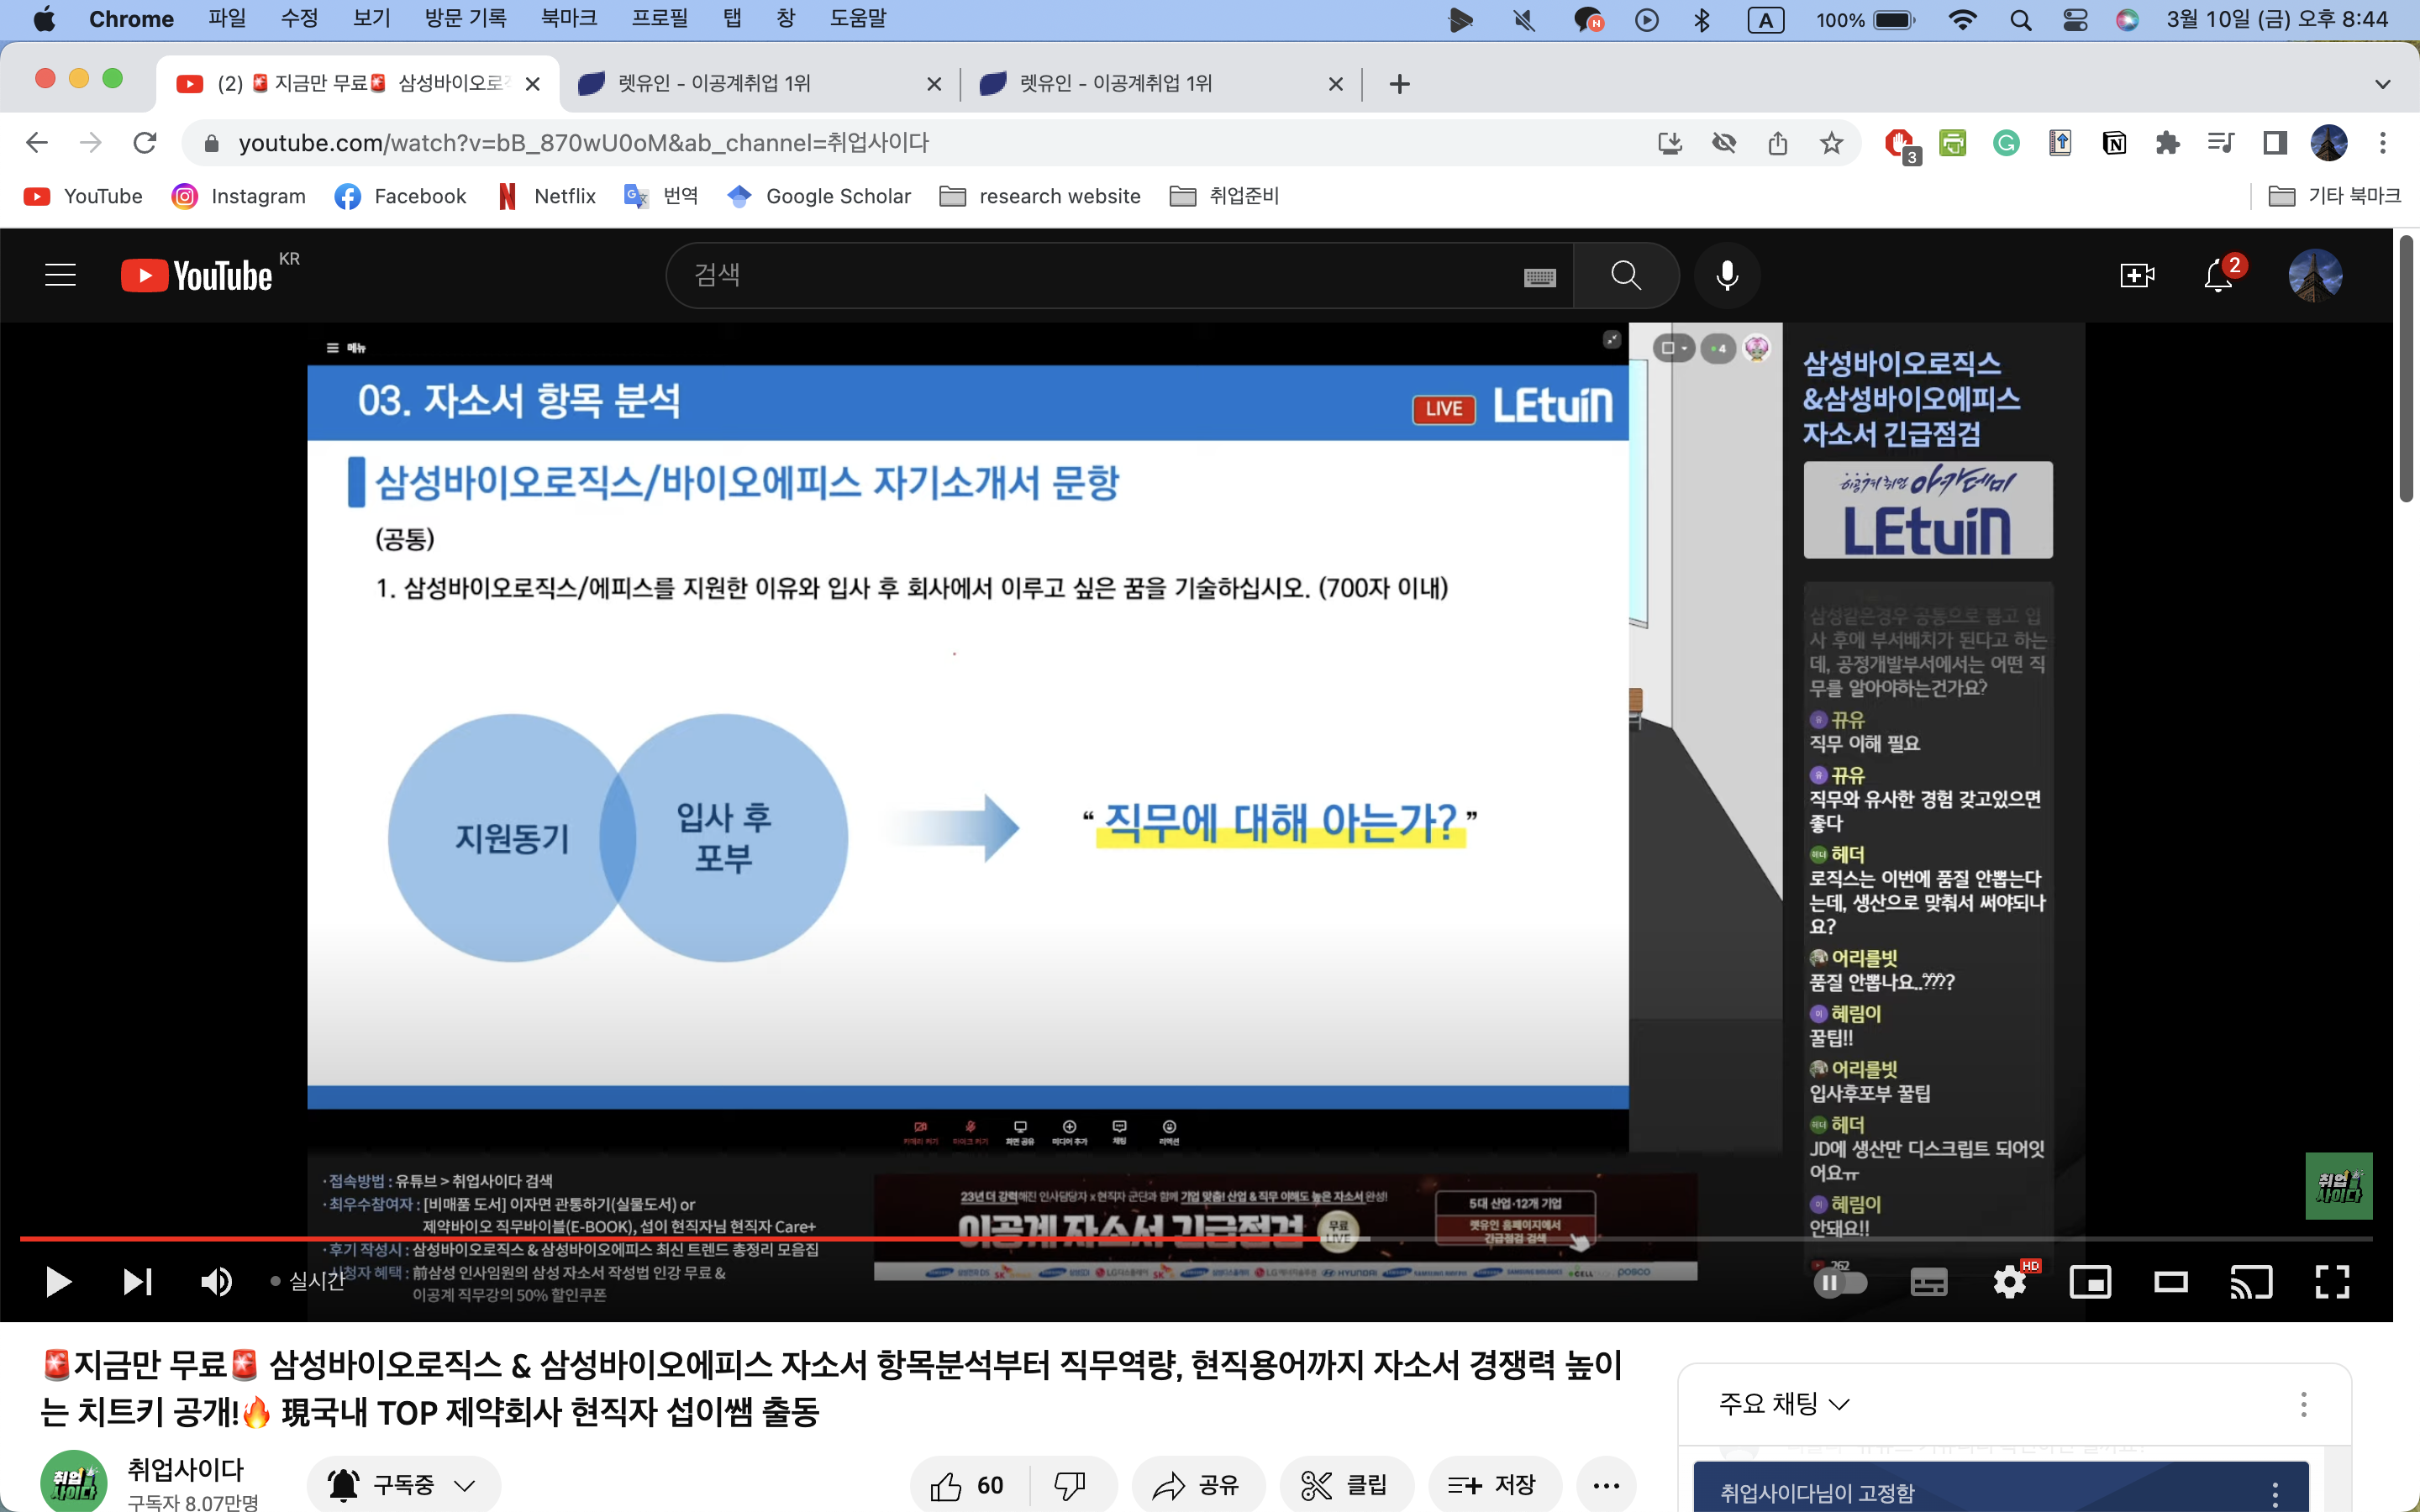This screenshot has width=2420, height=1512.
Task: Switch to third 렛유인 tab
Action: click(x=1160, y=84)
